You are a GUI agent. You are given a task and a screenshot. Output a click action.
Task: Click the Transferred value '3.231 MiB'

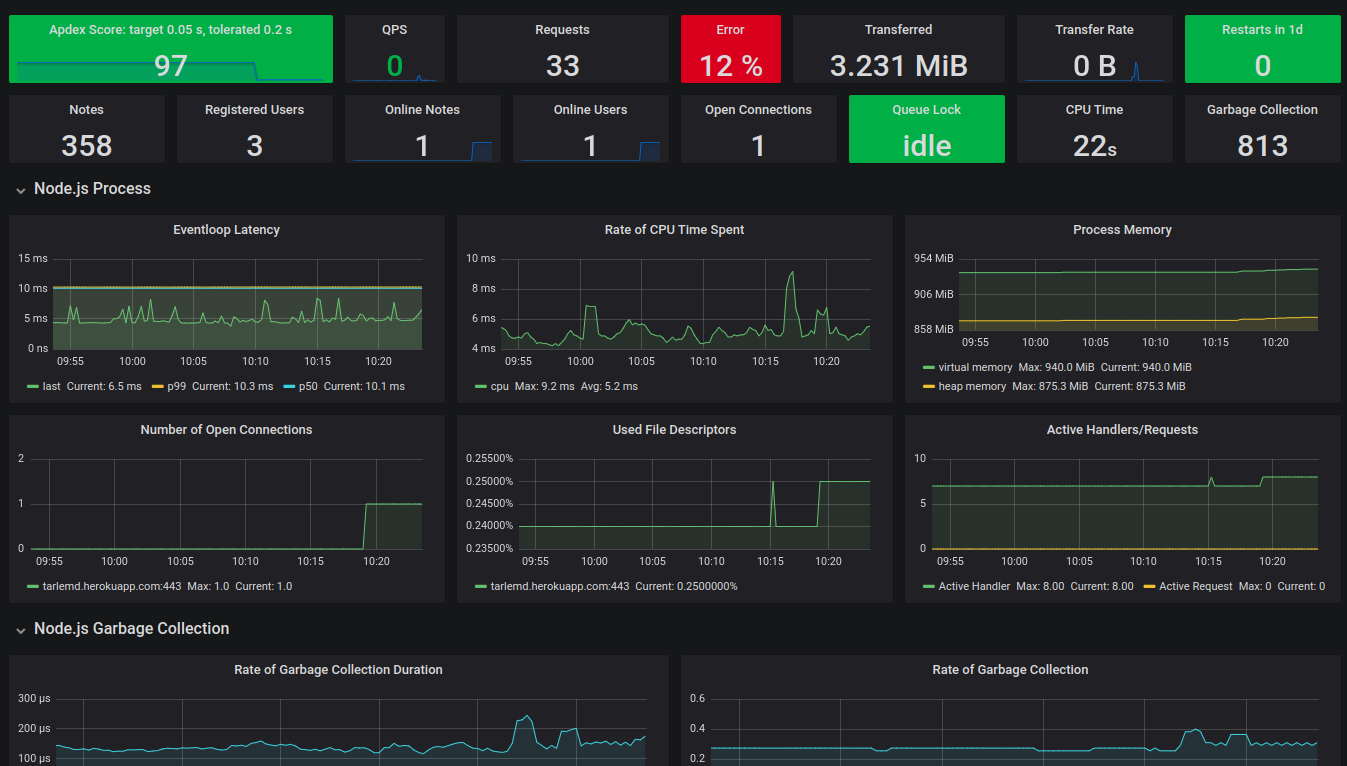click(899, 66)
